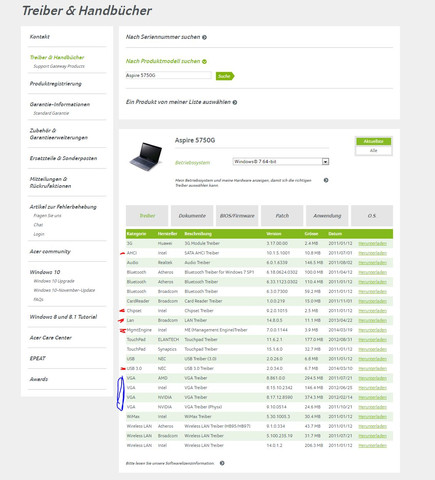Screen dimensions: 435x480
Task: Download Bluetooth Treiber for Windows 7 SP1
Action: coord(372,272)
